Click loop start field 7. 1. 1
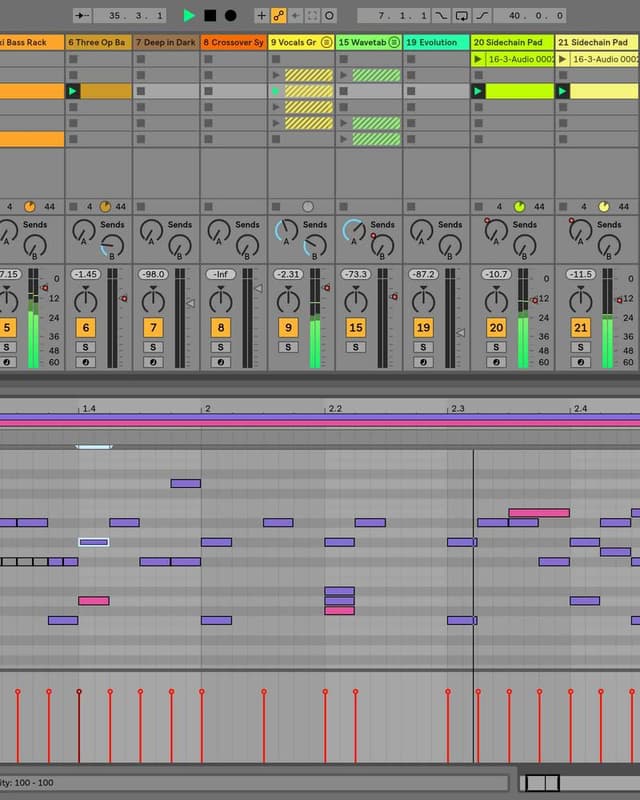Screen dimensions: 640x800 [394, 15]
